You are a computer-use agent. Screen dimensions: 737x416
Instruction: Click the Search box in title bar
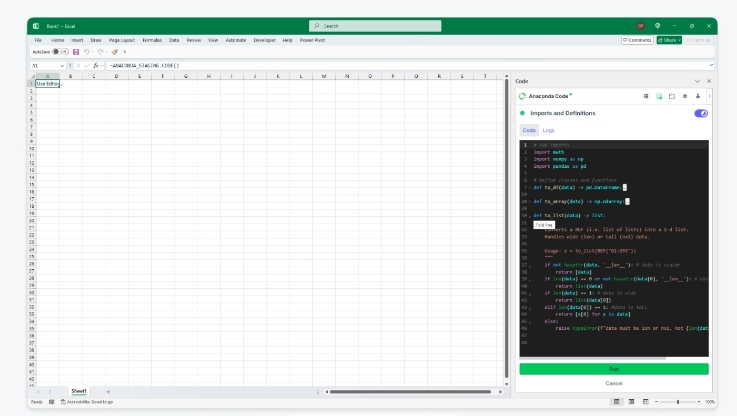coord(367,25)
